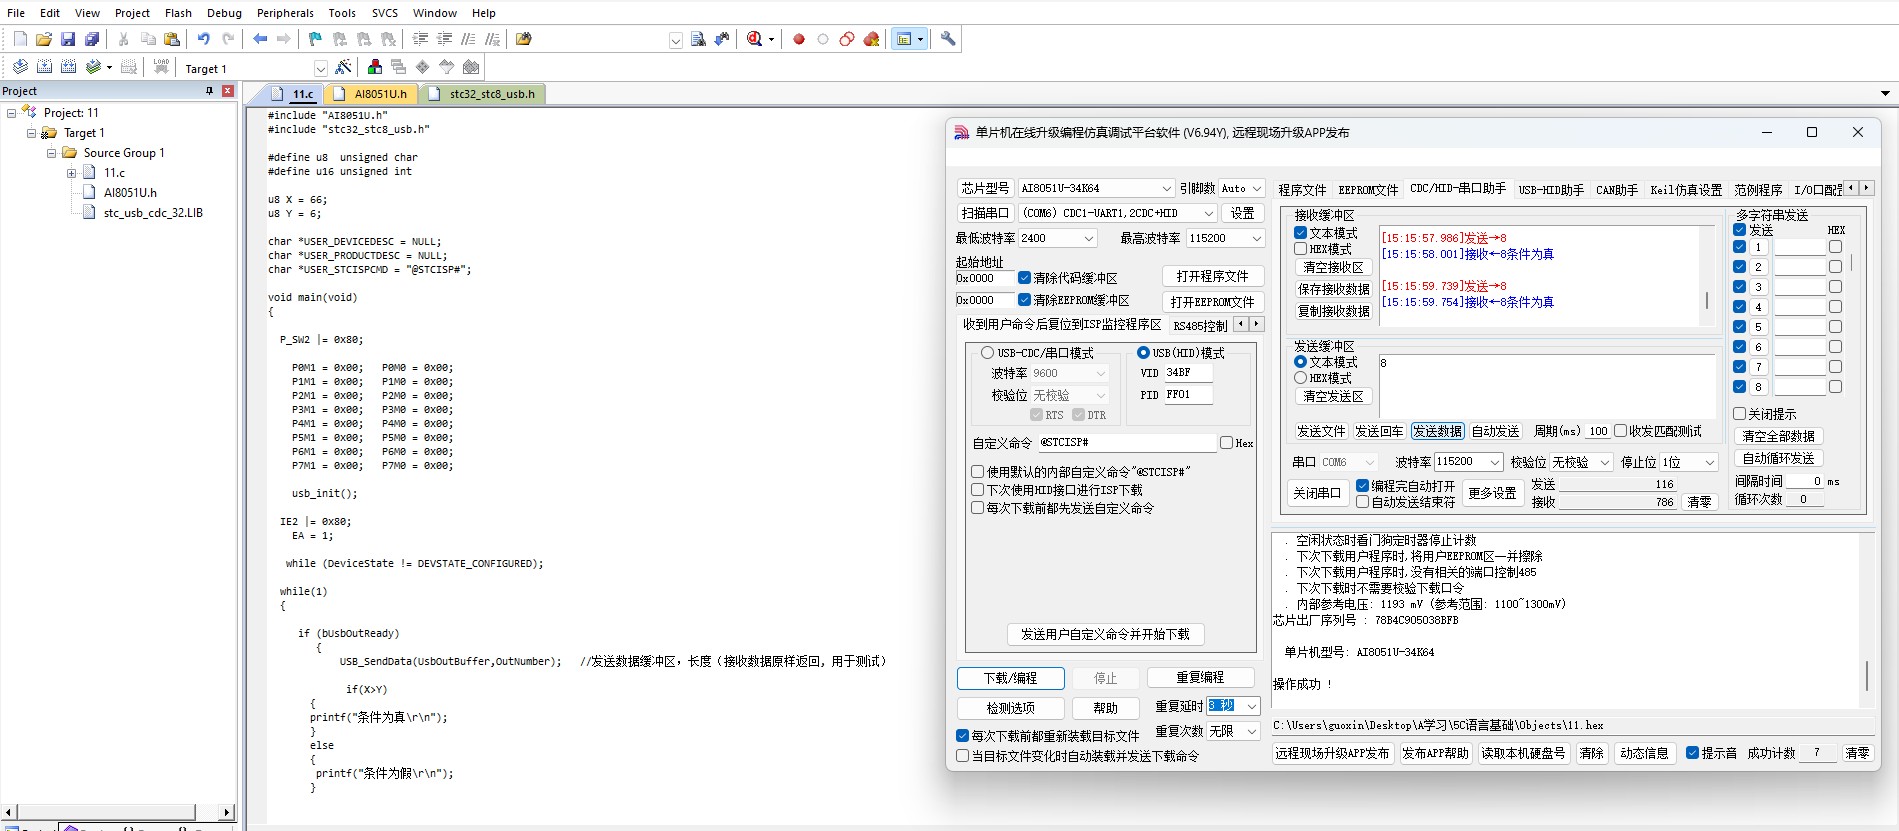Toggle 编程完自动打开 checkbox
Image resolution: width=1899 pixels, height=831 pixels.
click(1362, 486)
